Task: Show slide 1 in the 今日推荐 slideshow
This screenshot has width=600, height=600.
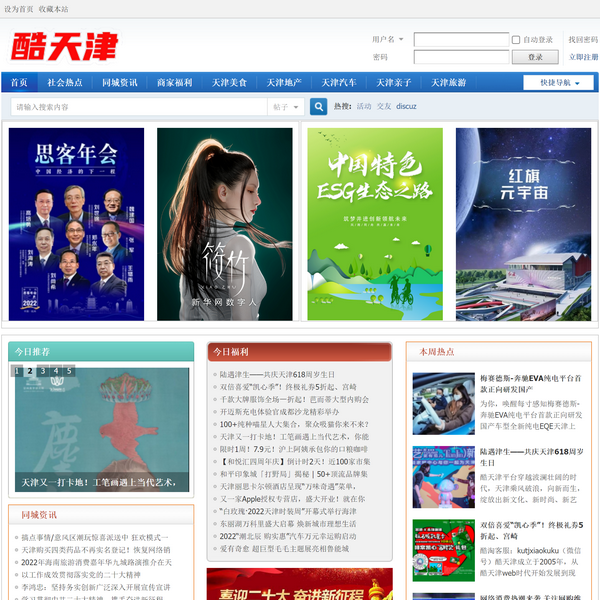Action: click(17, 371)
